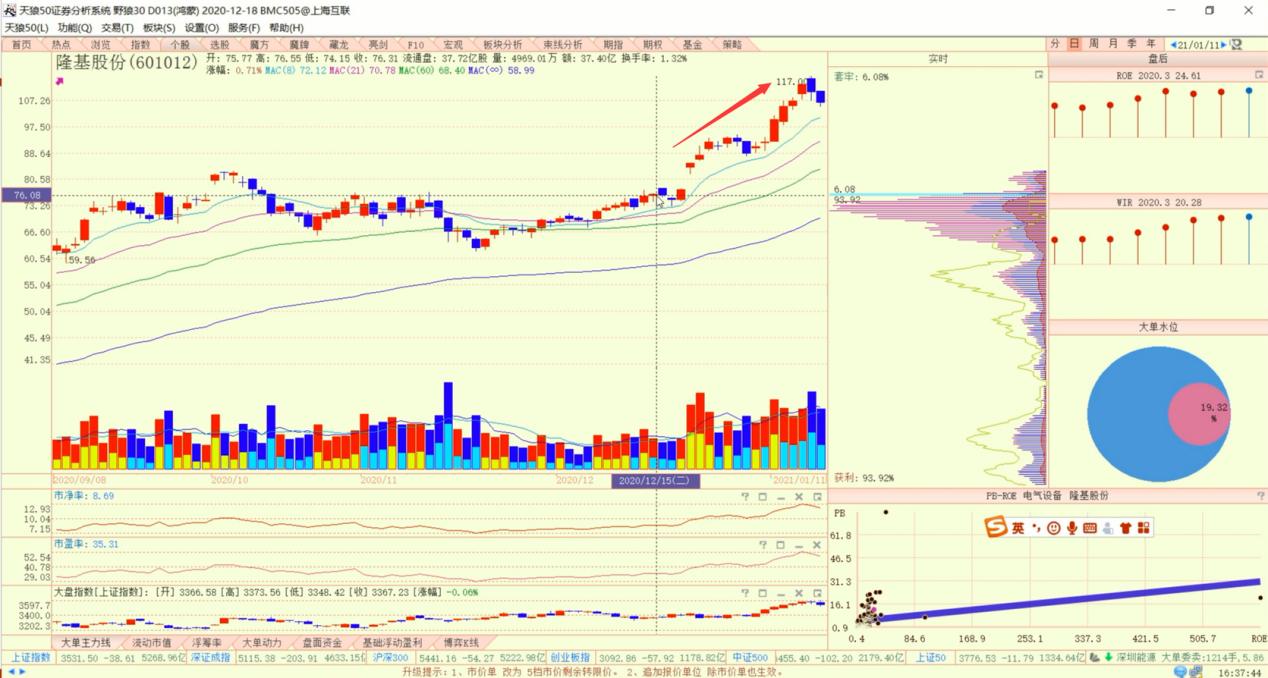Click the 上证50 status button

929,658
